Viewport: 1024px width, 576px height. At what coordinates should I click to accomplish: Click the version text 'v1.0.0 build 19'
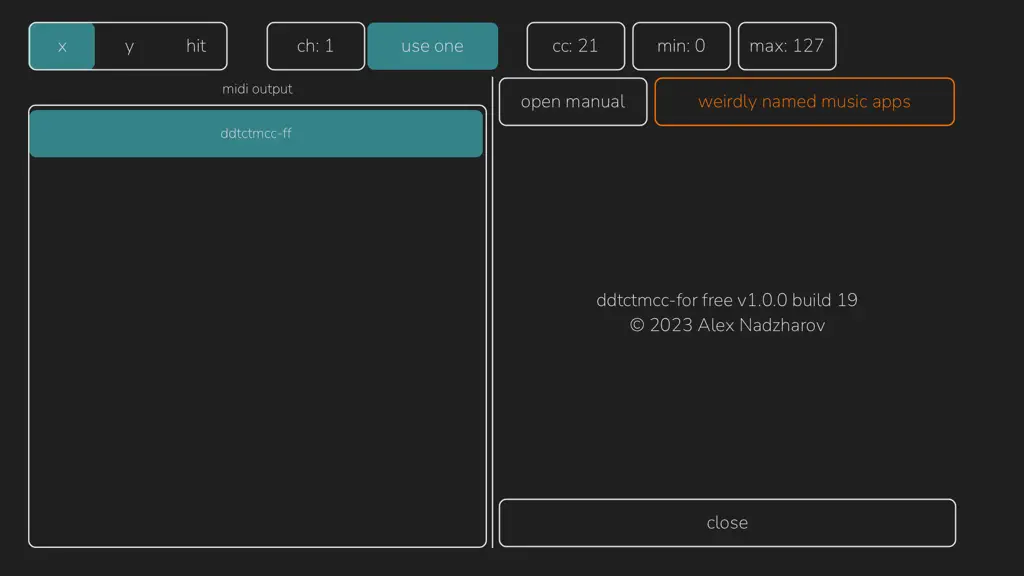797,300
